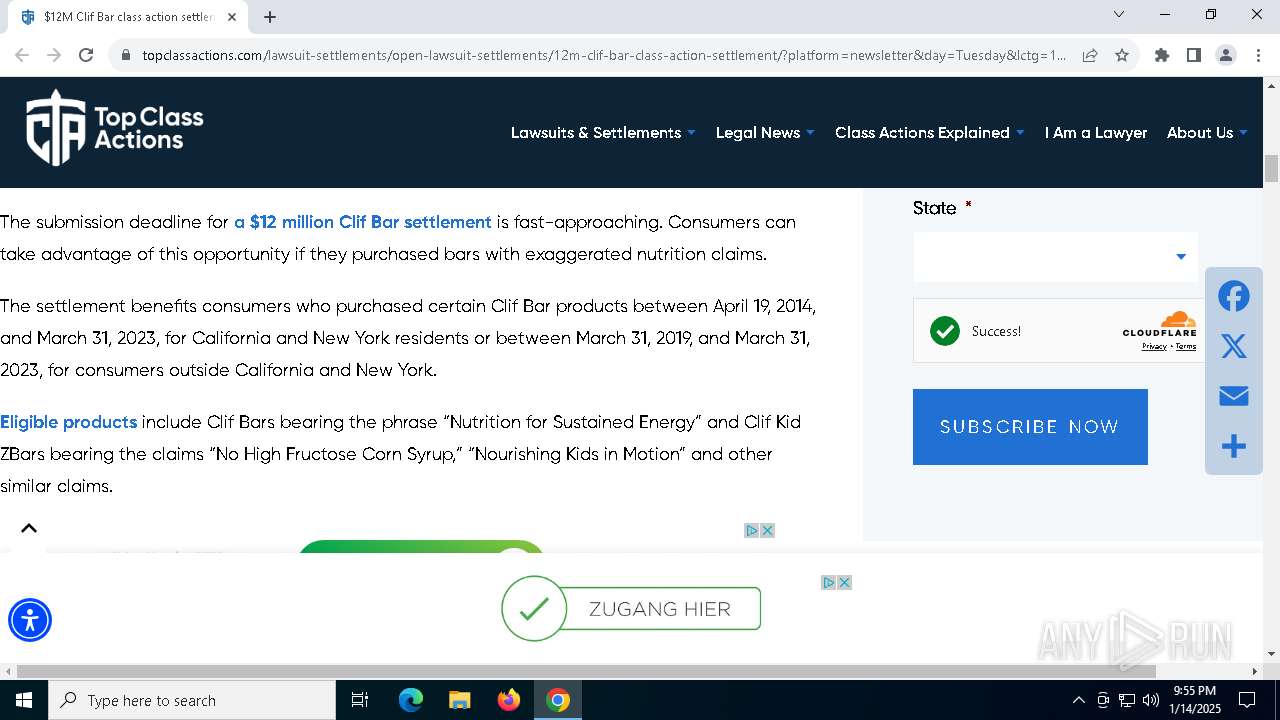Click the ZUGANG HIER ad button
1280x720 pixels.
pyautogui.click(x=631, y=609)
